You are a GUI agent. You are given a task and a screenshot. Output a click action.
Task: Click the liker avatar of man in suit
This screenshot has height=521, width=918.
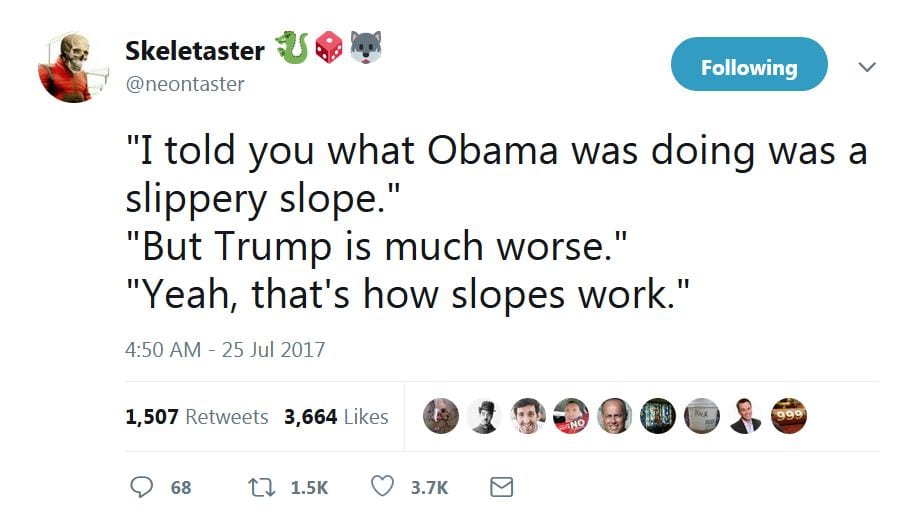(x=744, y=416)
